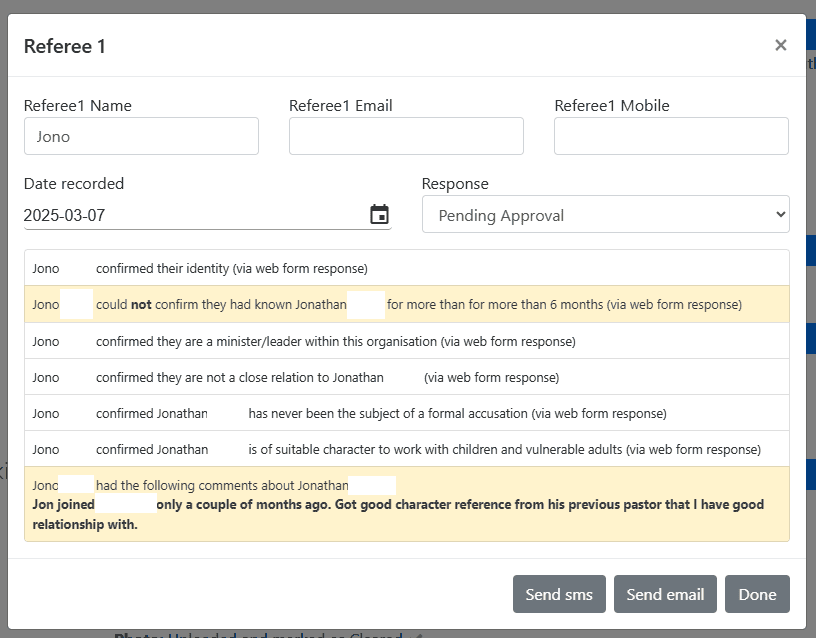Select the Referee1 Mobile input field
The image size is (816, 638).
(671, 136)
